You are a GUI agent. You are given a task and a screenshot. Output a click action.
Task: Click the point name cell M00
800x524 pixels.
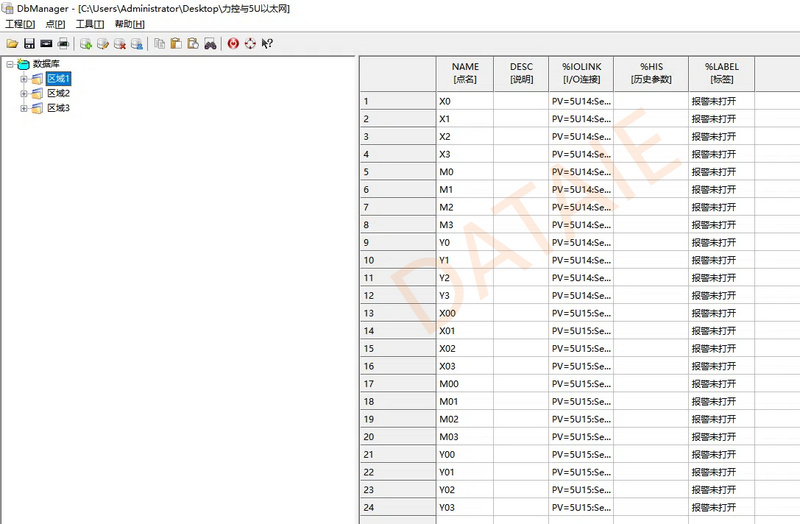pyautogui.click(x=465, y=384)
